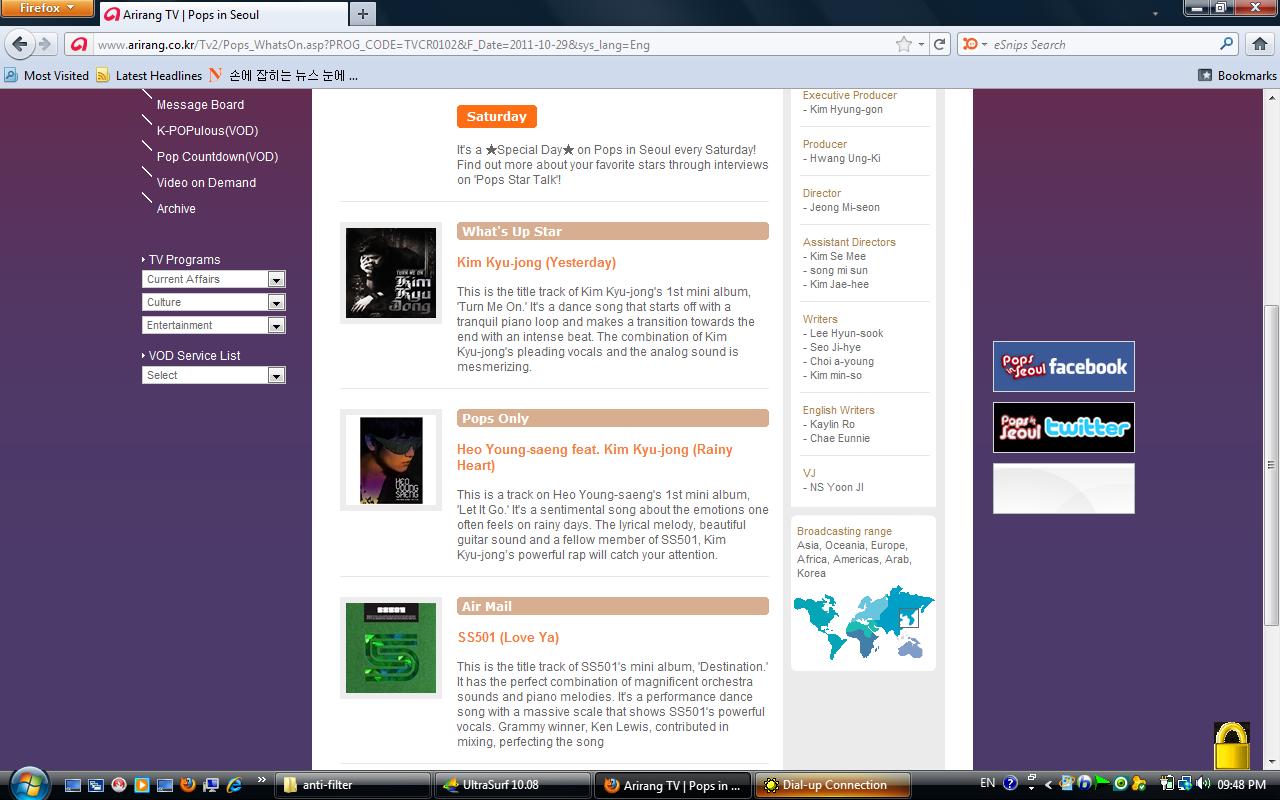
Task: Open the Korean news bookmark
Action: [x=283, y=75]
